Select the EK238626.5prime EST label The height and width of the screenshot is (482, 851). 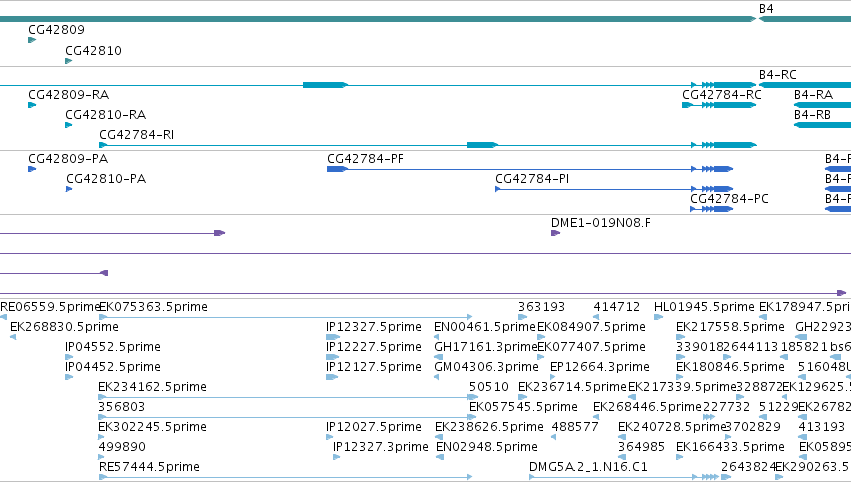[489, 427]
